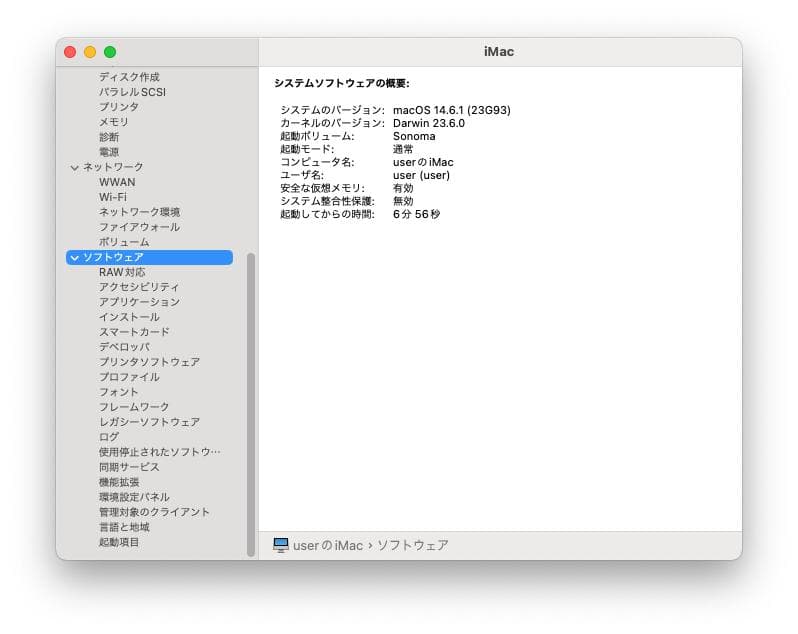Select the highlighted ソフトウェア row
This screenshot has height=634, width=798.
coord(149,257)
